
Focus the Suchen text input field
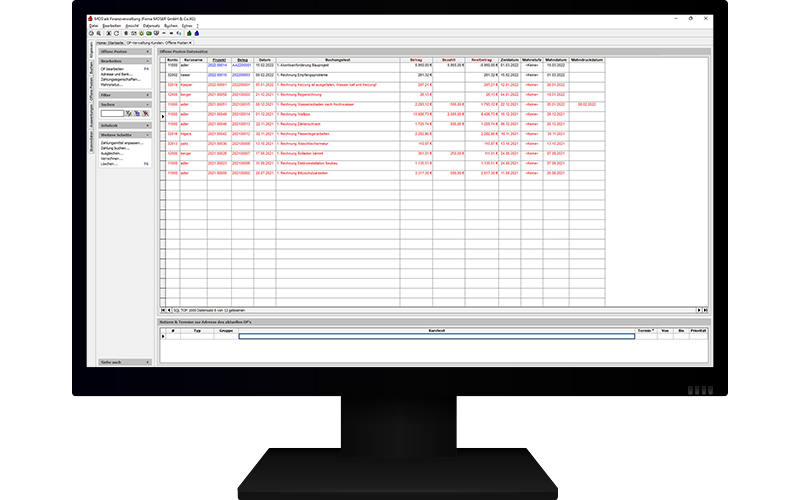(112, 113)
